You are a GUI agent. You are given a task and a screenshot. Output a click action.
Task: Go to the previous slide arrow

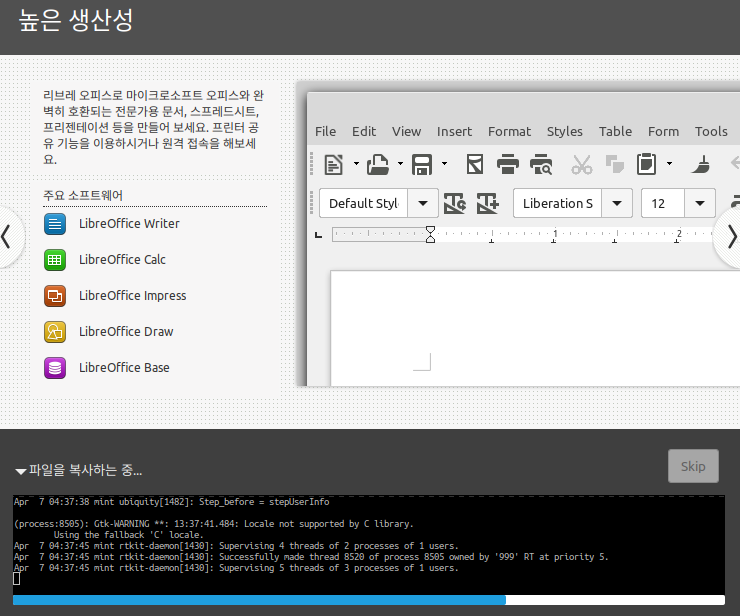7,237
